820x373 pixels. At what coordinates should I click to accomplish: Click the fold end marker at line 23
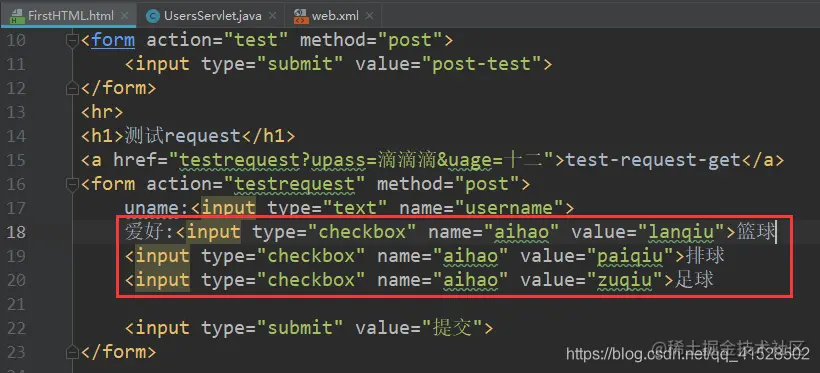click(x=73, y=352)
